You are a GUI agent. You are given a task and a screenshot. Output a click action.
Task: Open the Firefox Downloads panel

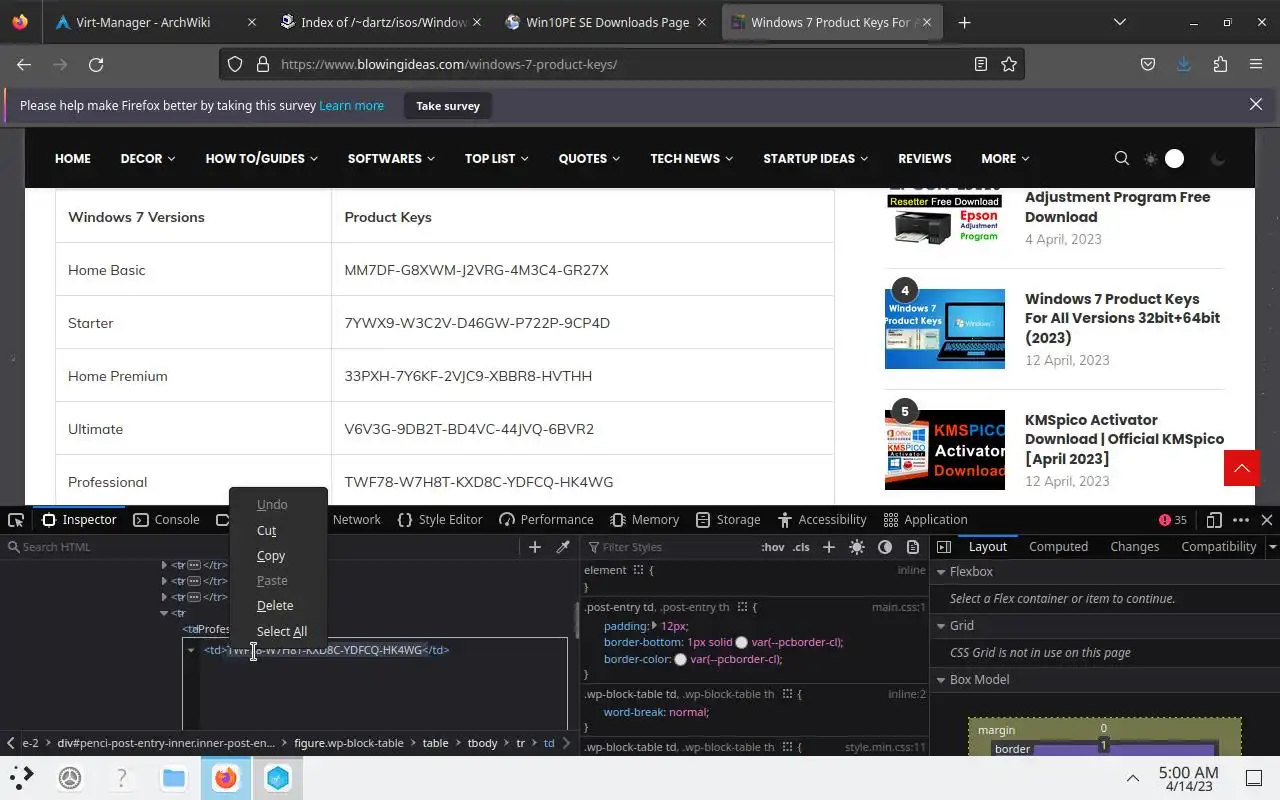(x=1184, y=64)
